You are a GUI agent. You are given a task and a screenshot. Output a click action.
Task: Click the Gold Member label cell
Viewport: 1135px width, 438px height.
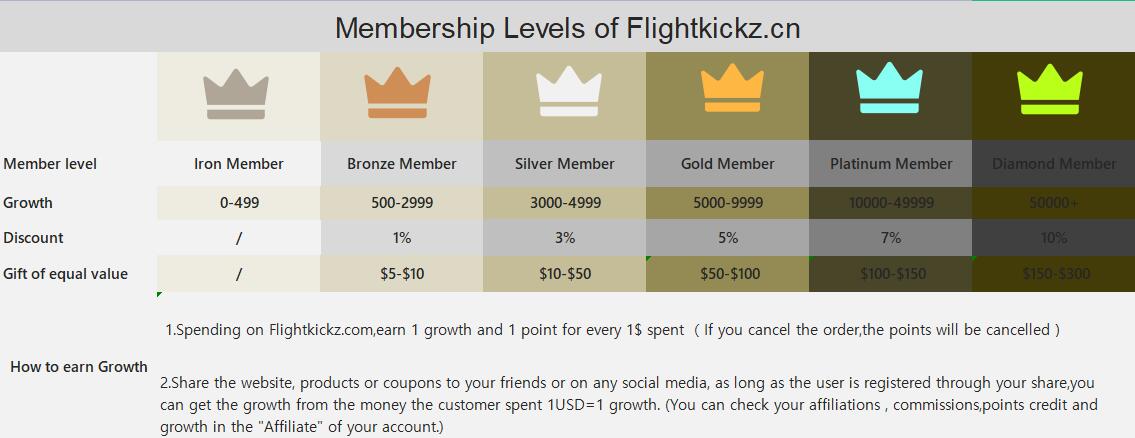727,164
